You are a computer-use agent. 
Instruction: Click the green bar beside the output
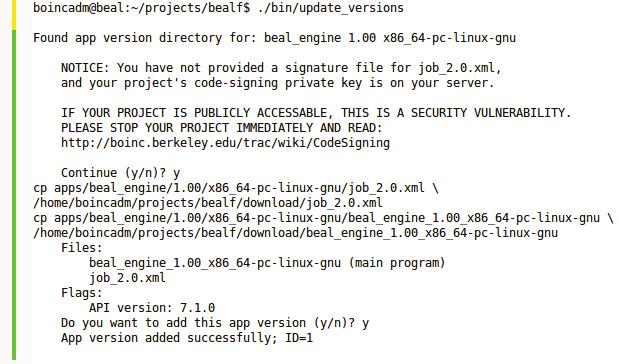14,195
